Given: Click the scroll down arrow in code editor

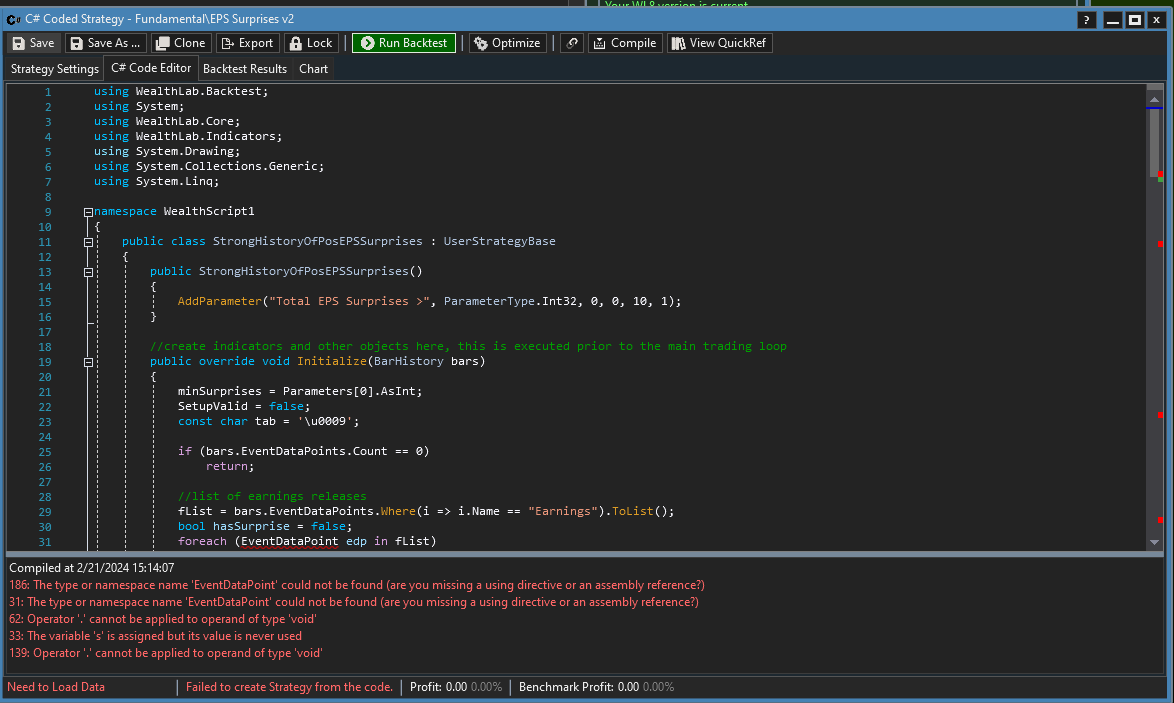Looking at the screenshot, I should tap(1154, 541).
